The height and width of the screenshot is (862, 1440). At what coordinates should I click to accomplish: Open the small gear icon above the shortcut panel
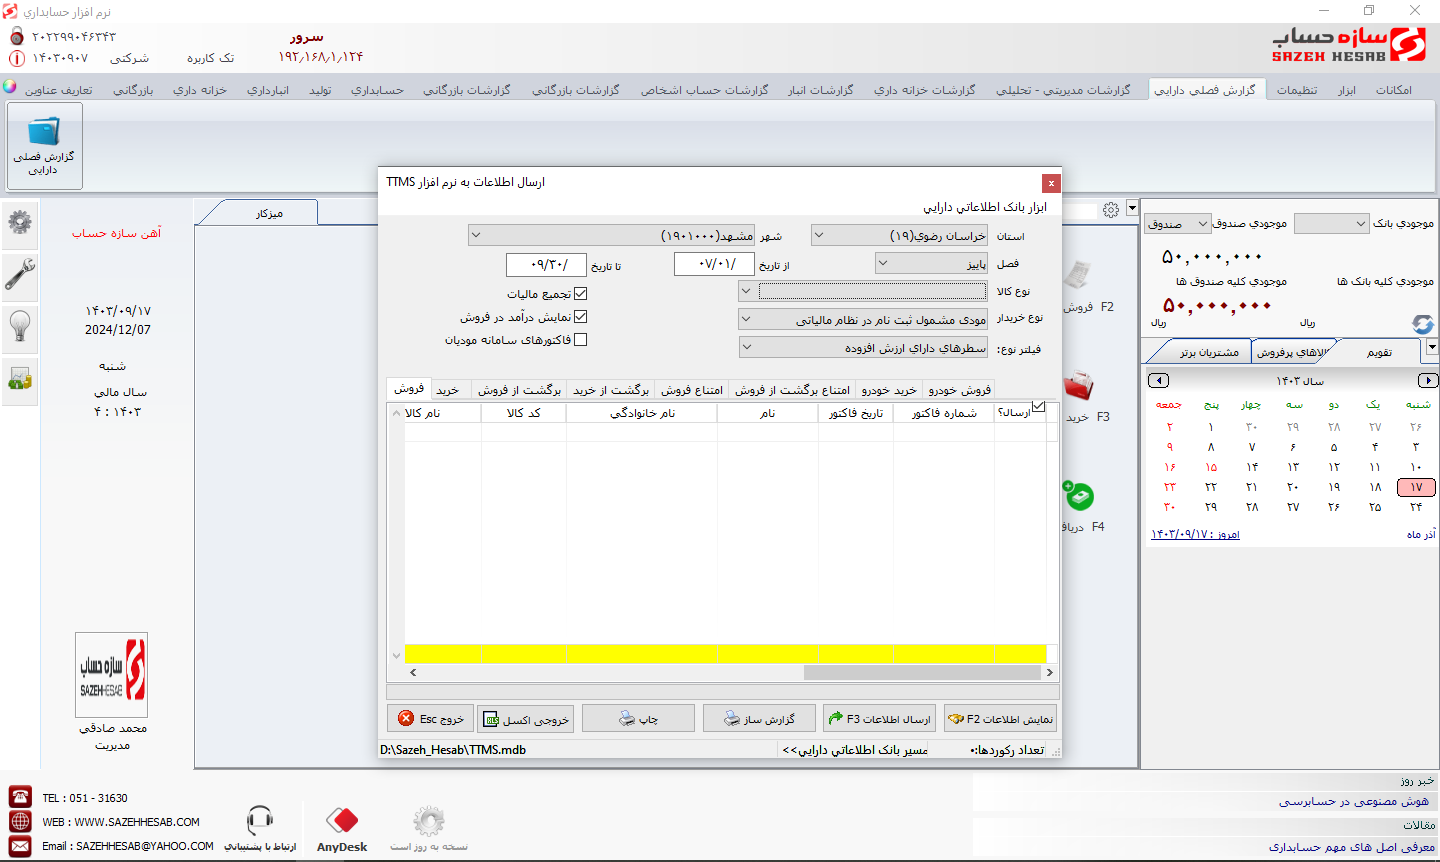pos(1111,210)
